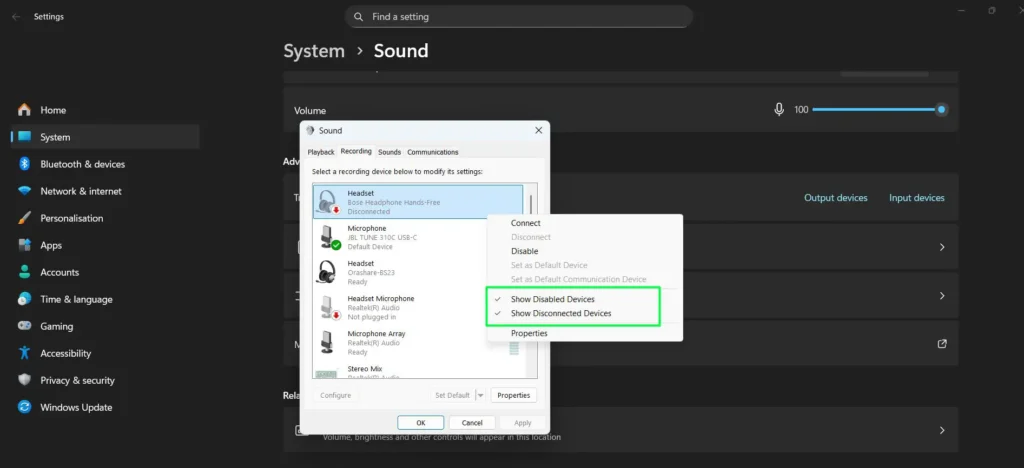Click the JBL TUNE Microphone icon

pyautogui.click(x=328, y=237)
